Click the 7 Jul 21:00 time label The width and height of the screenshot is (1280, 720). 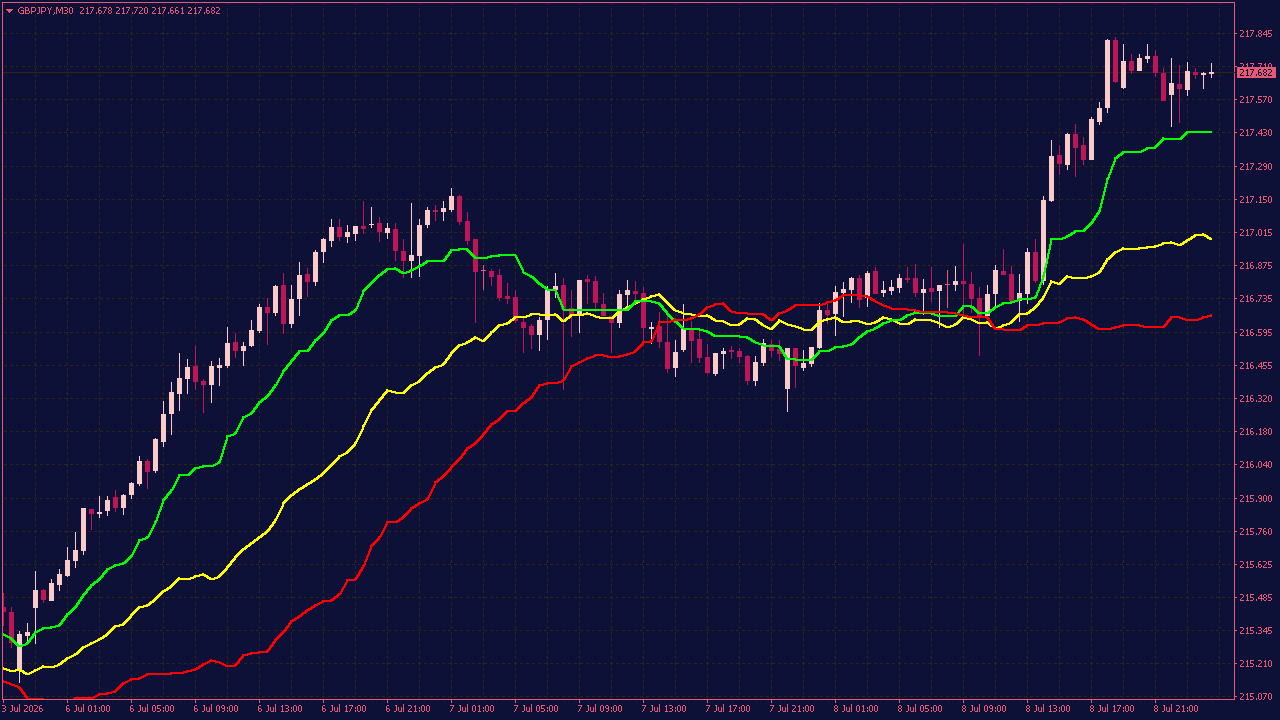[792, 709]
